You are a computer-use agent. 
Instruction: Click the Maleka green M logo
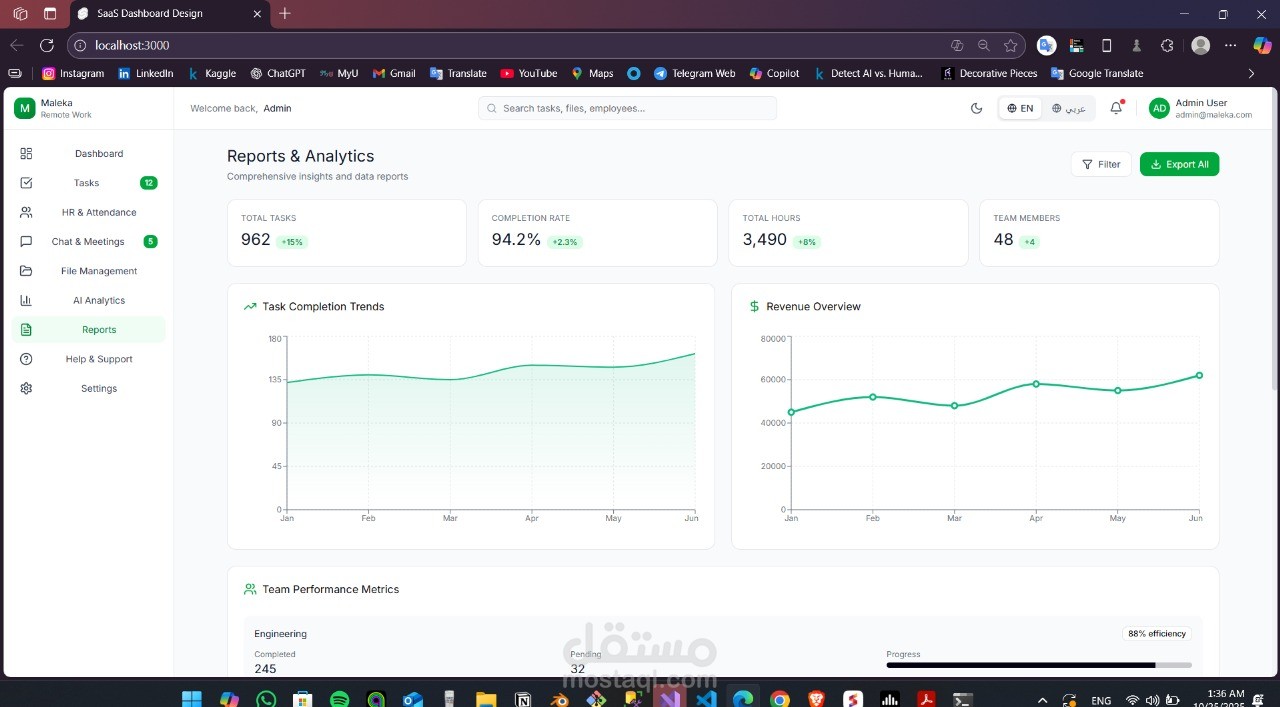pyautogui.click(x=24, y=108)
